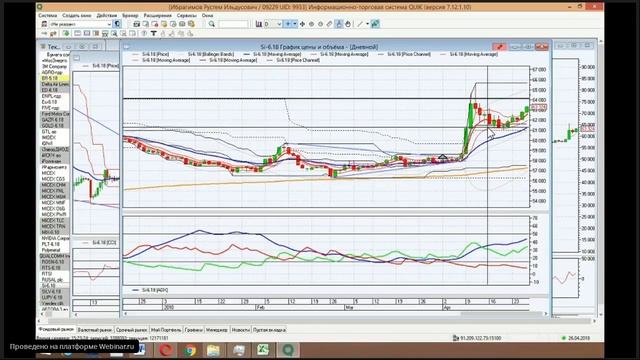Select NVIDIA Corp row in instruments list
Image resolution: width=640 pixels, height=360 pixels.
pos(55,238)
